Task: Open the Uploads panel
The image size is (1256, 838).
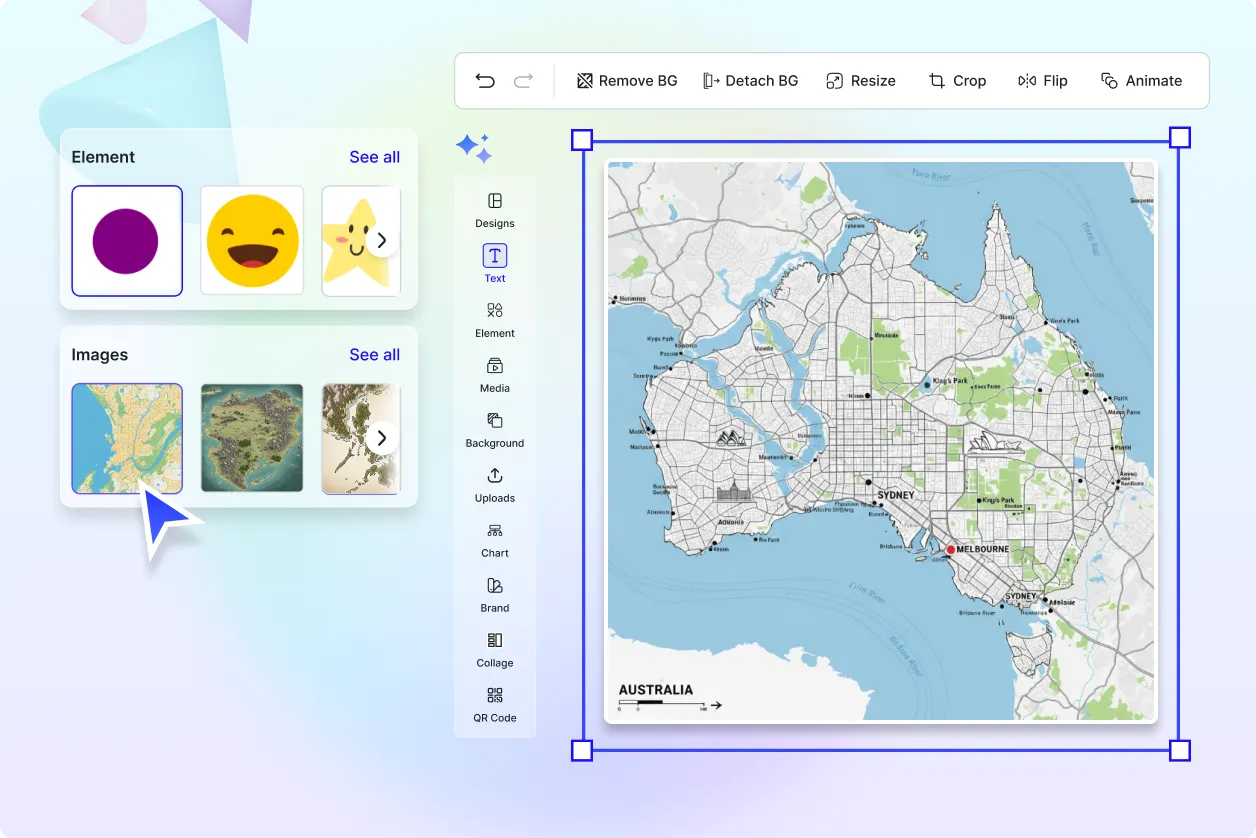Action: point(495,485)
